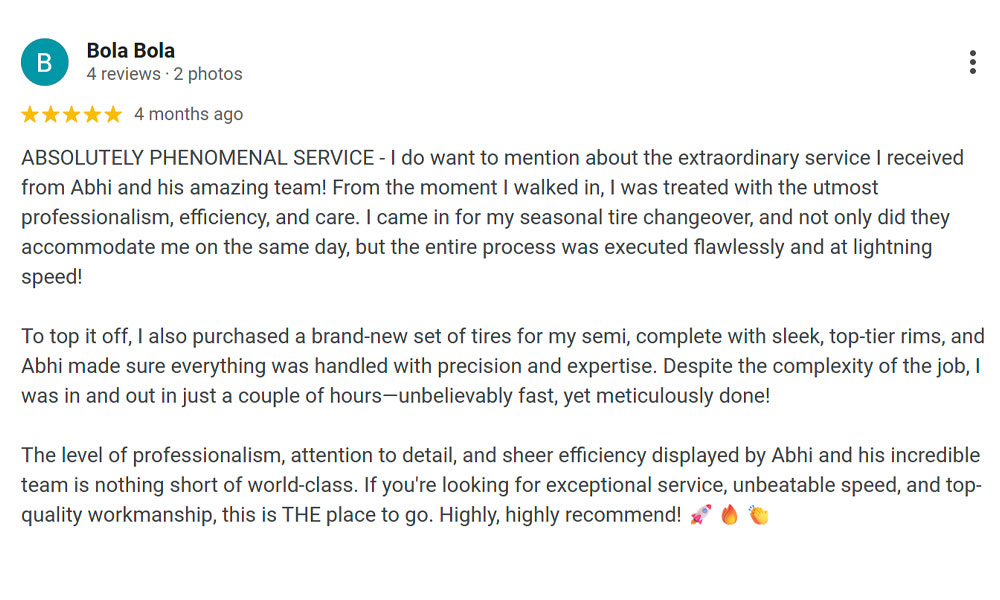Screen dimensions: 1000x600
Task: Click the paragraph starting 'To top it off'
Action: (503, 366)
